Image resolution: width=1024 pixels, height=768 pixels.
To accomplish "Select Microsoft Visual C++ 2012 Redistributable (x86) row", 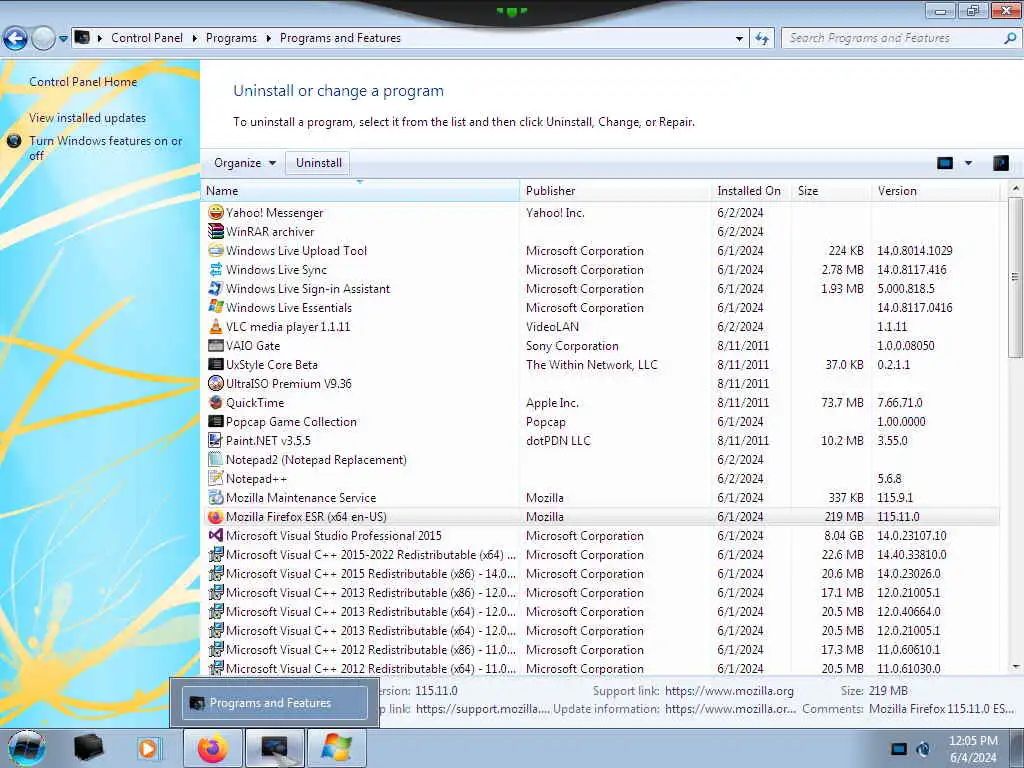I will (x=601, y=650).
